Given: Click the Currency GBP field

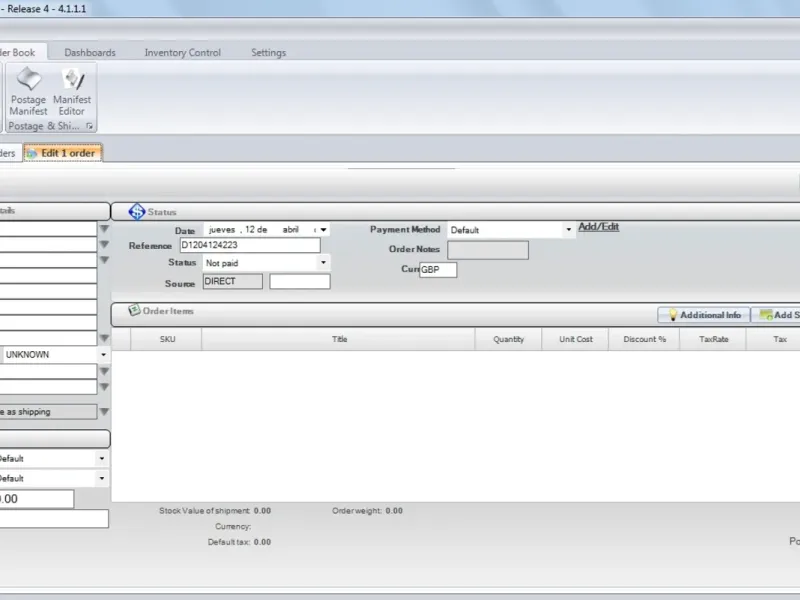Looking at the screenshot, I should (438, 269).
